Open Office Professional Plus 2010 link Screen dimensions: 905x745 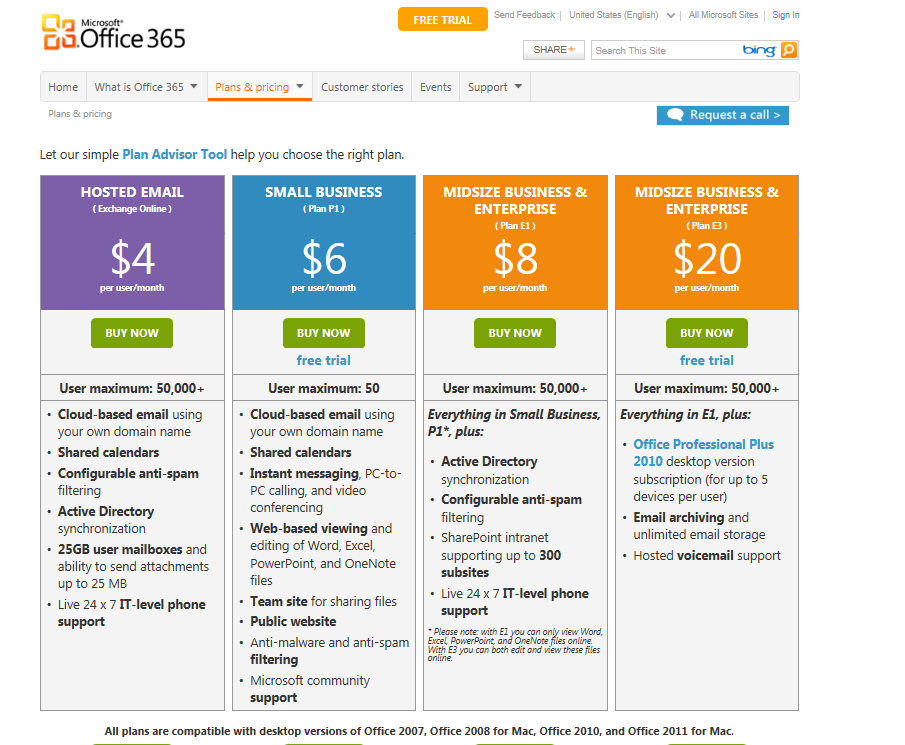[x=703, y=453]
